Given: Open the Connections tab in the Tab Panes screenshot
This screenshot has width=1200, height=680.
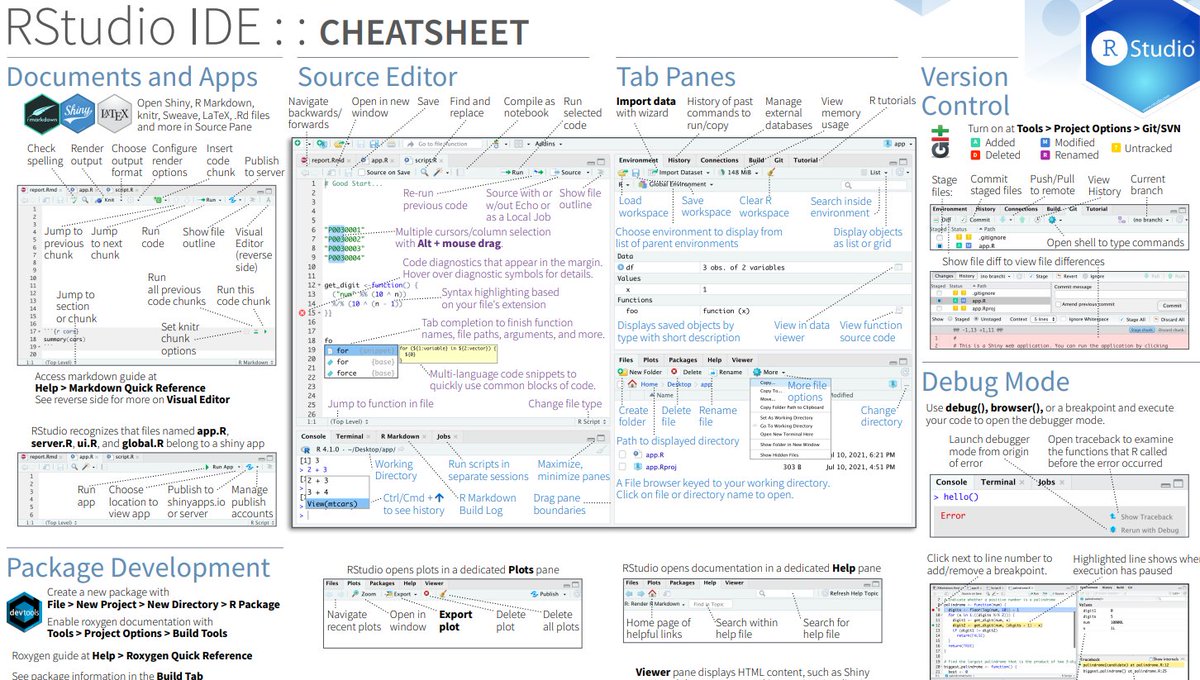Looking at the screenshot, I should pos(719,160).
